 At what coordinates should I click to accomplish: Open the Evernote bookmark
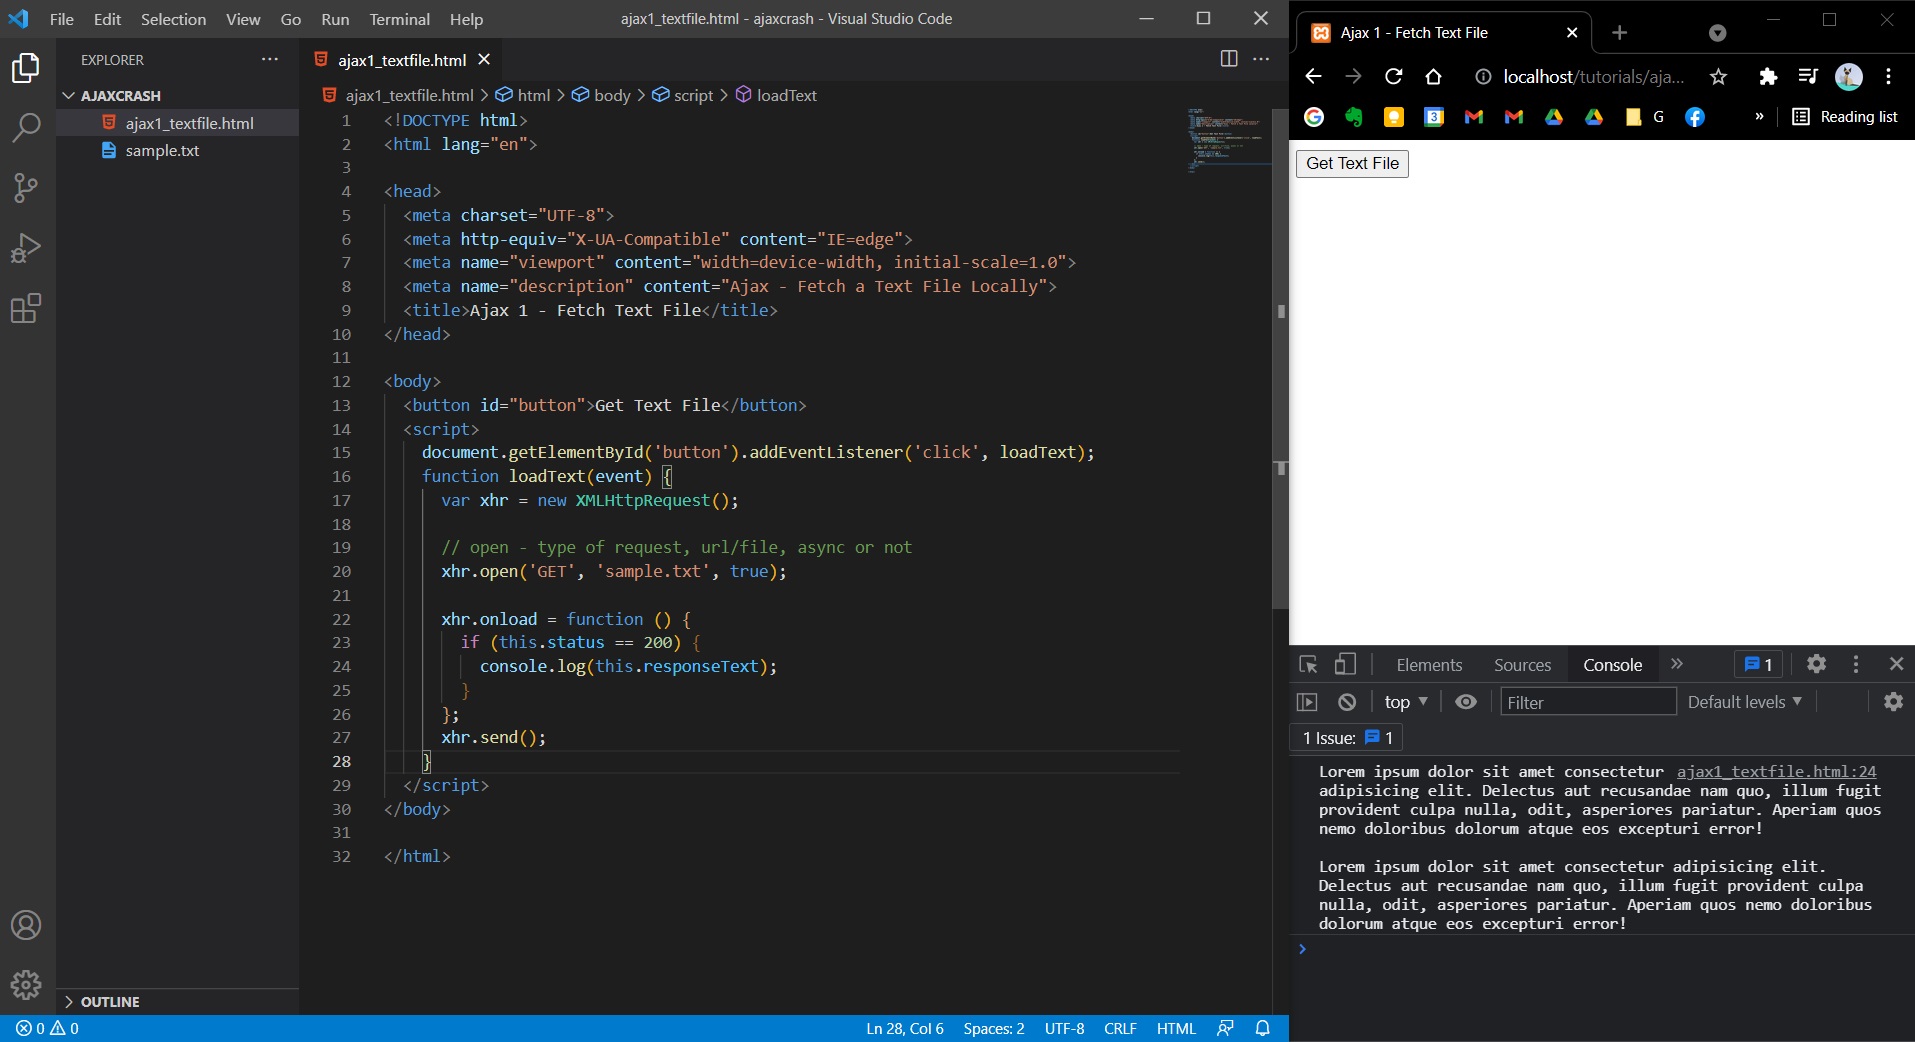click(1354, 117)
